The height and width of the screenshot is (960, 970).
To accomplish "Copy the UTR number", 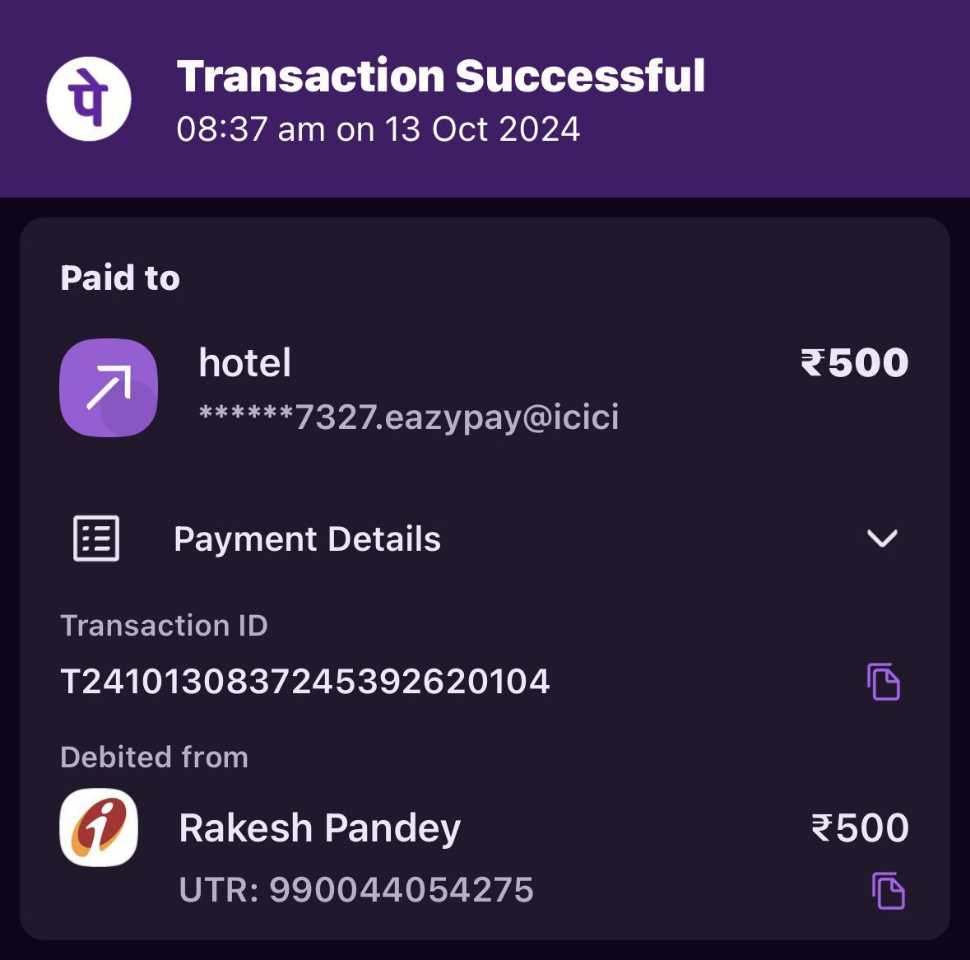I will tap(888, 890).
